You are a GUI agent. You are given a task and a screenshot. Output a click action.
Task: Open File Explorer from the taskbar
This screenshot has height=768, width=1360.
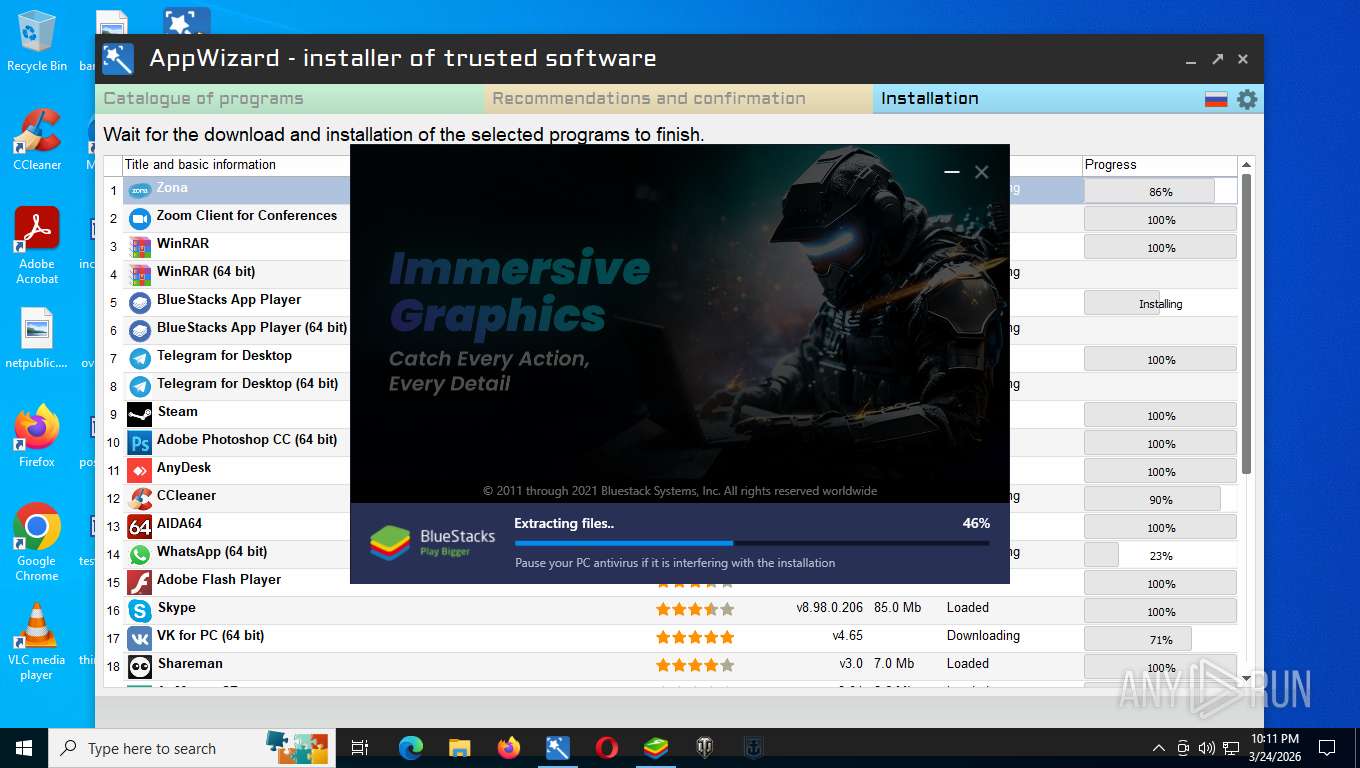click(x=459, y=748)
